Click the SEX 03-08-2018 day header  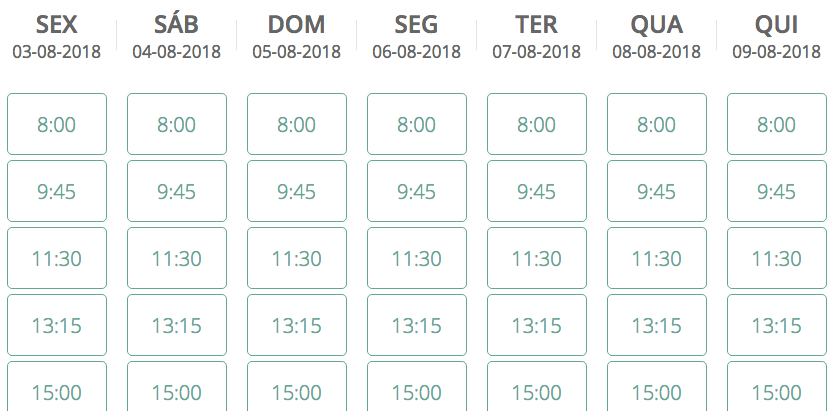(56, 36)
